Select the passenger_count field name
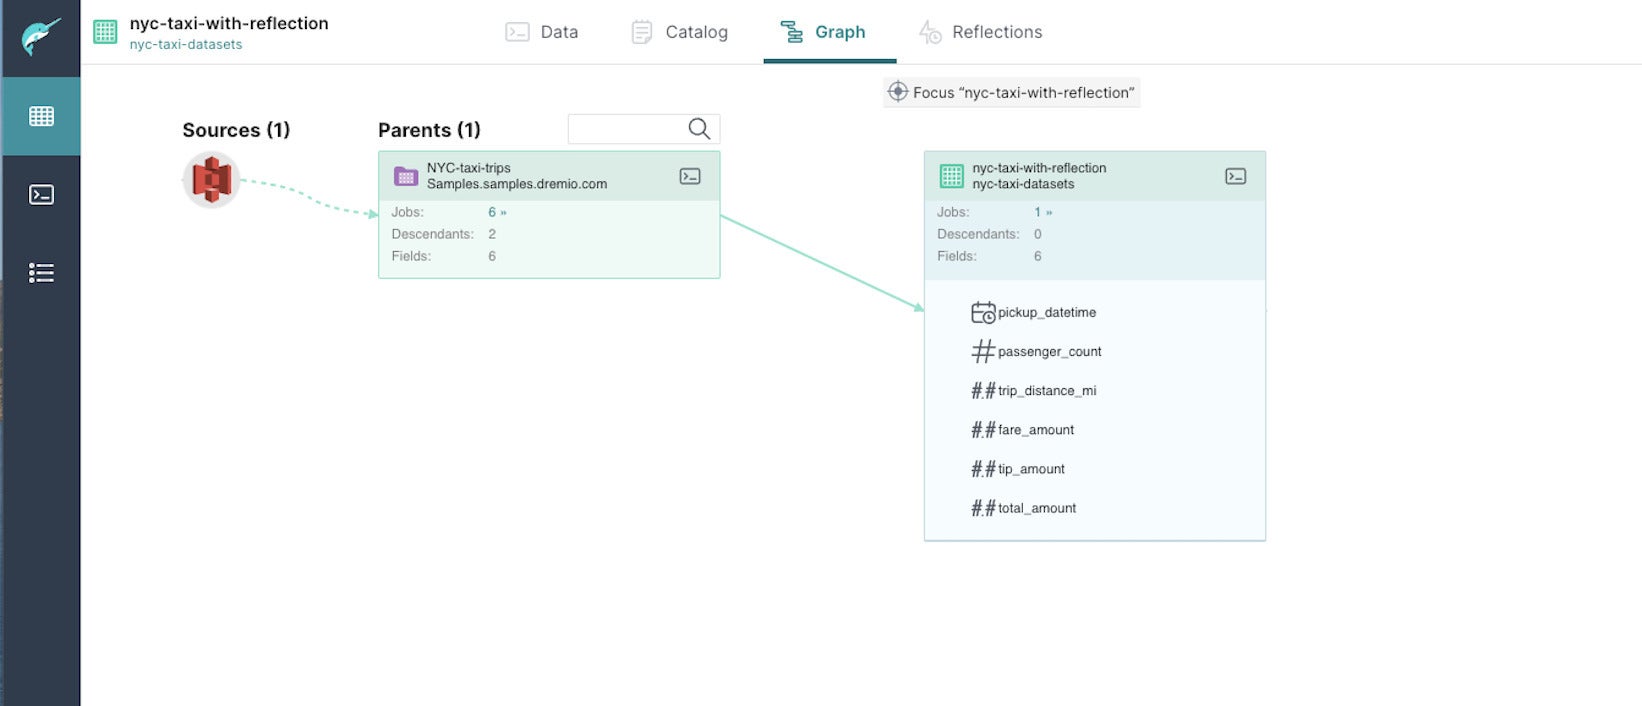Image resolution: width=1642 pixels, height=706 pixels. coord(1050,351)
